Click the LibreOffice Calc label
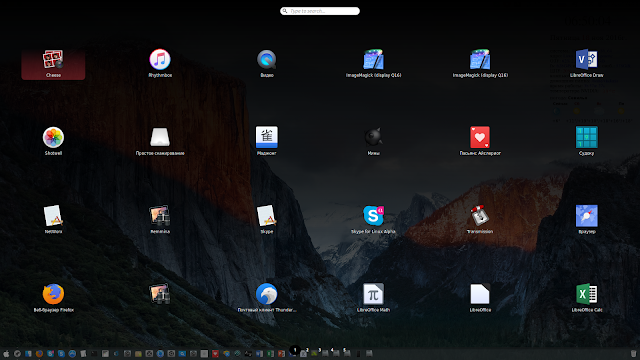The width and height of the screenshot is (640, 360). pyautogui.click(x=587, y=310)
